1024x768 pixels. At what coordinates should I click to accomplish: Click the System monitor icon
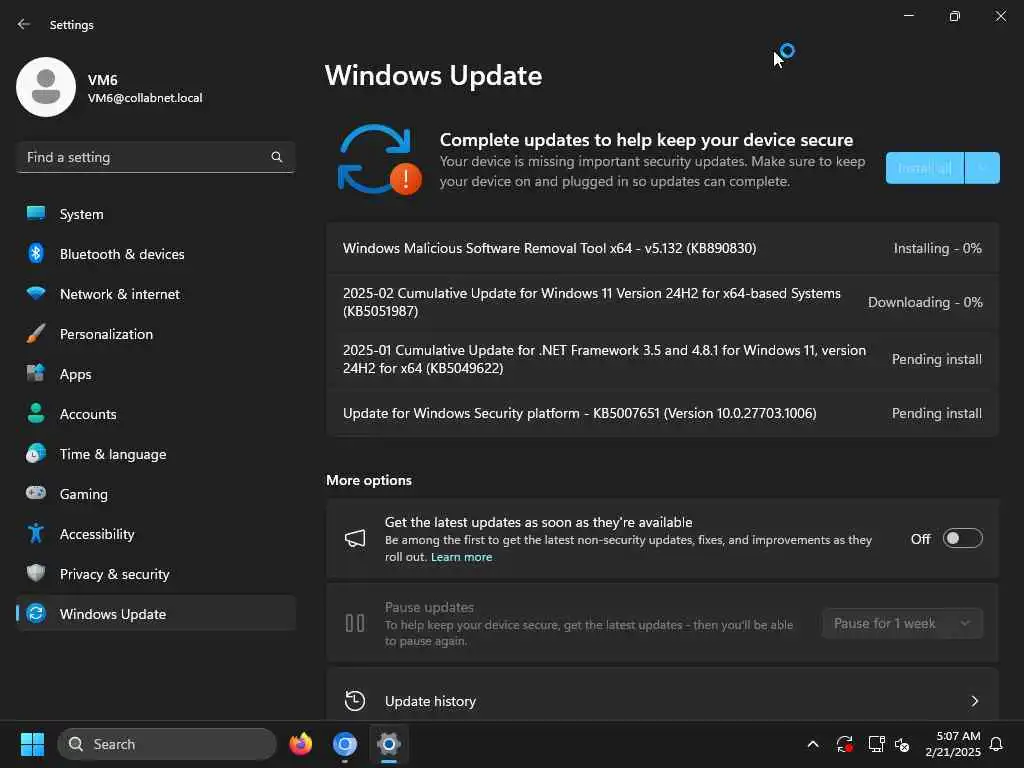pos(36,214)
